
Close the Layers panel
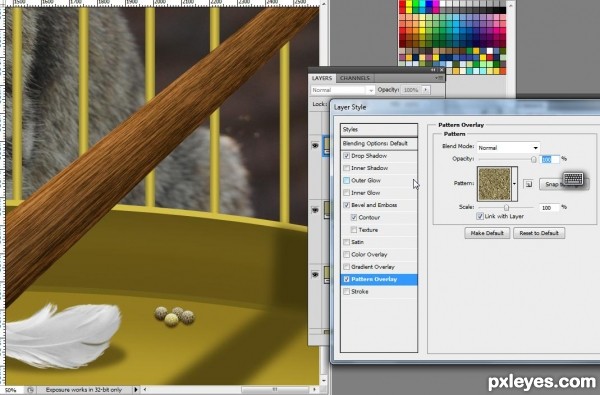[441, 70]
